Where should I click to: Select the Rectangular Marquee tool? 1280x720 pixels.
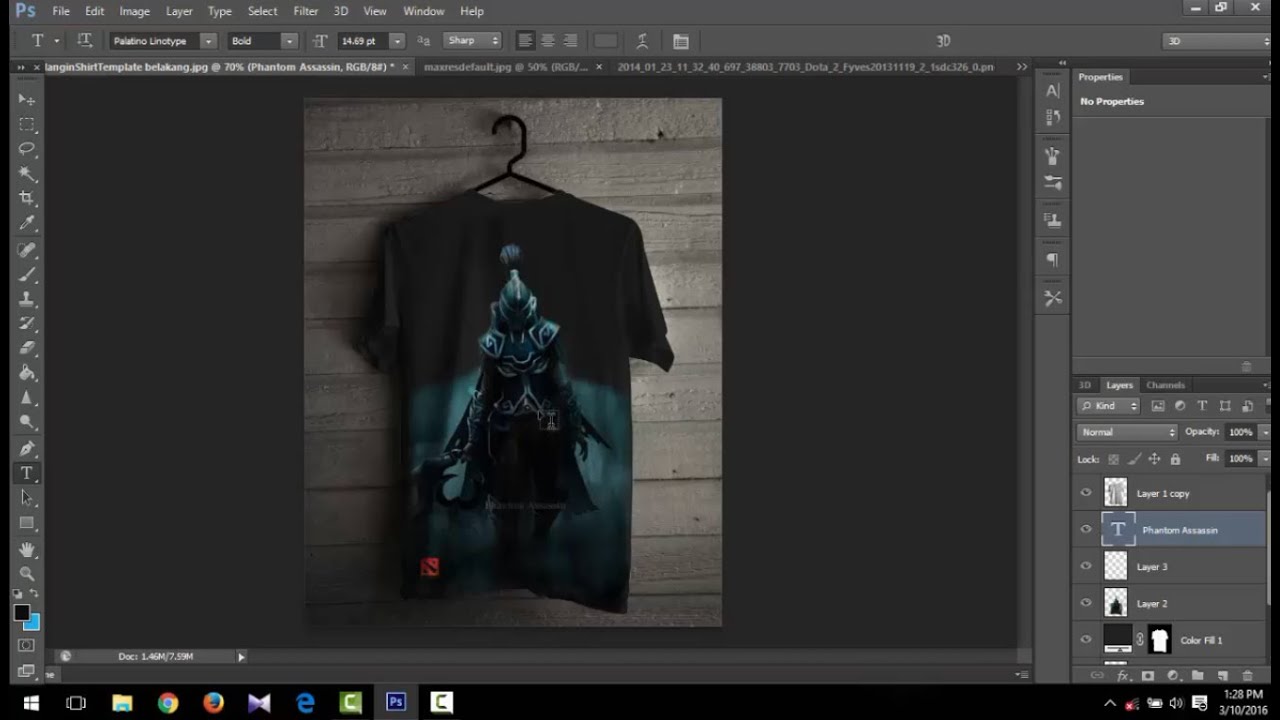pos(27,125)
